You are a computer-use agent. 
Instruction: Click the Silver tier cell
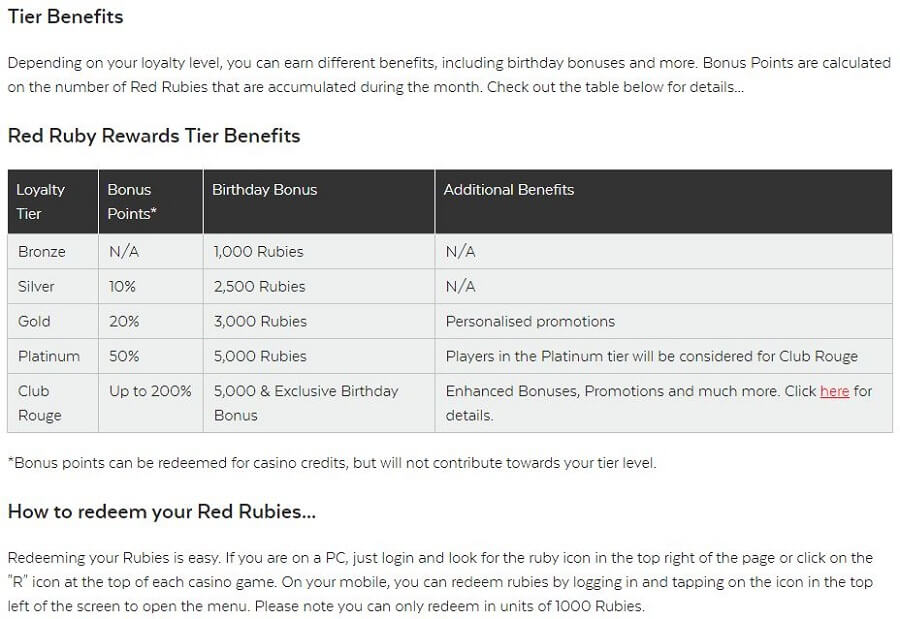(x=53, y=287)
